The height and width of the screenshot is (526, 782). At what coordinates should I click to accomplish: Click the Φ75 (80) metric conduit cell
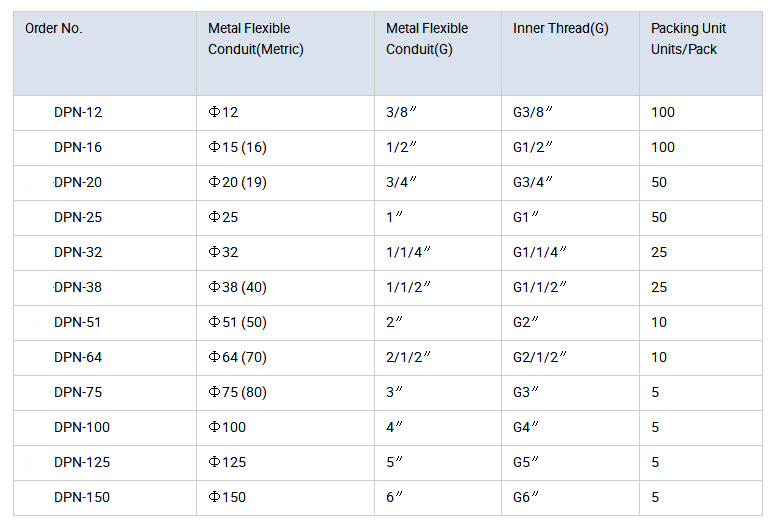pyautogui.click(x=238, y=392)
